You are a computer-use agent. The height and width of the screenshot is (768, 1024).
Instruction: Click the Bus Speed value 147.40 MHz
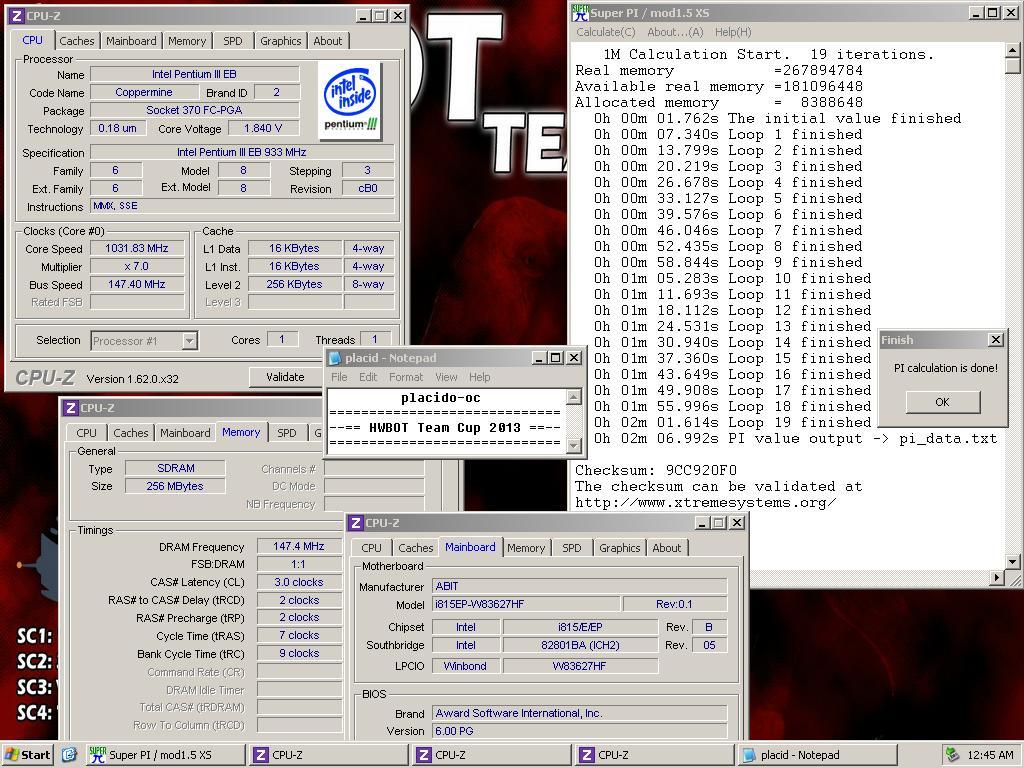coord(137,284)
